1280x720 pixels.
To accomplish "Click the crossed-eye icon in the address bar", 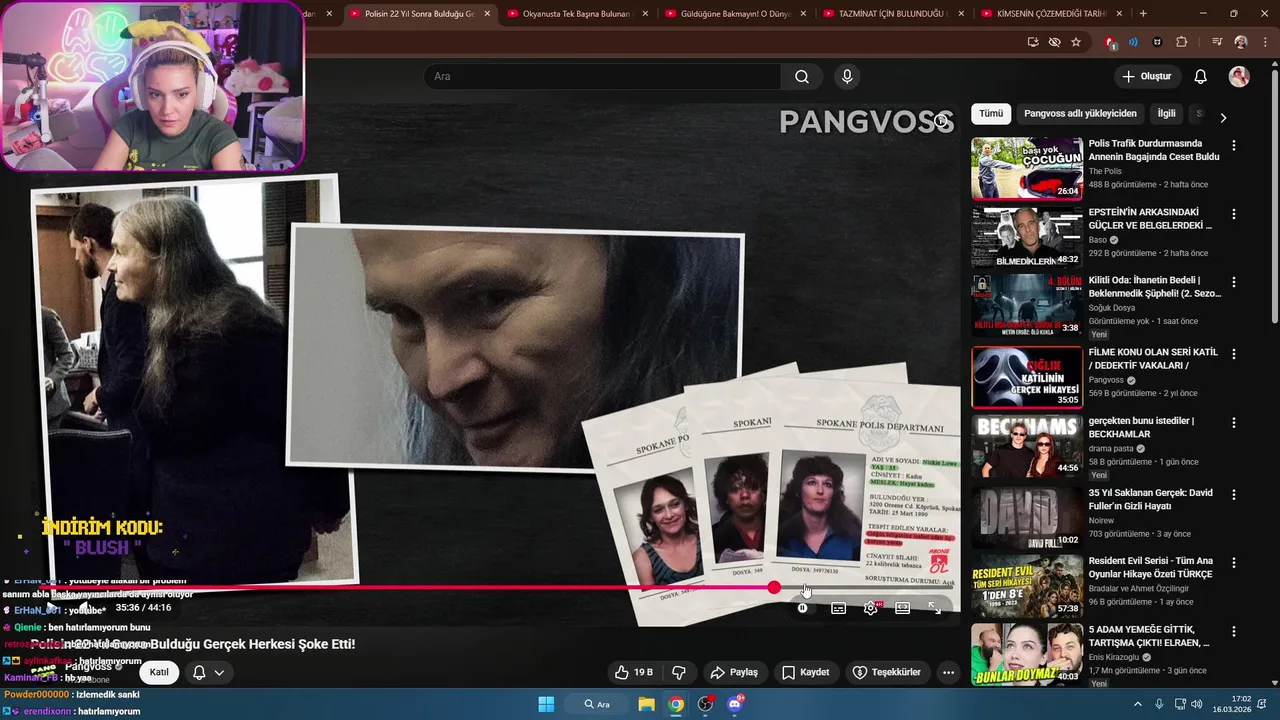I will tap(1054, 42).
